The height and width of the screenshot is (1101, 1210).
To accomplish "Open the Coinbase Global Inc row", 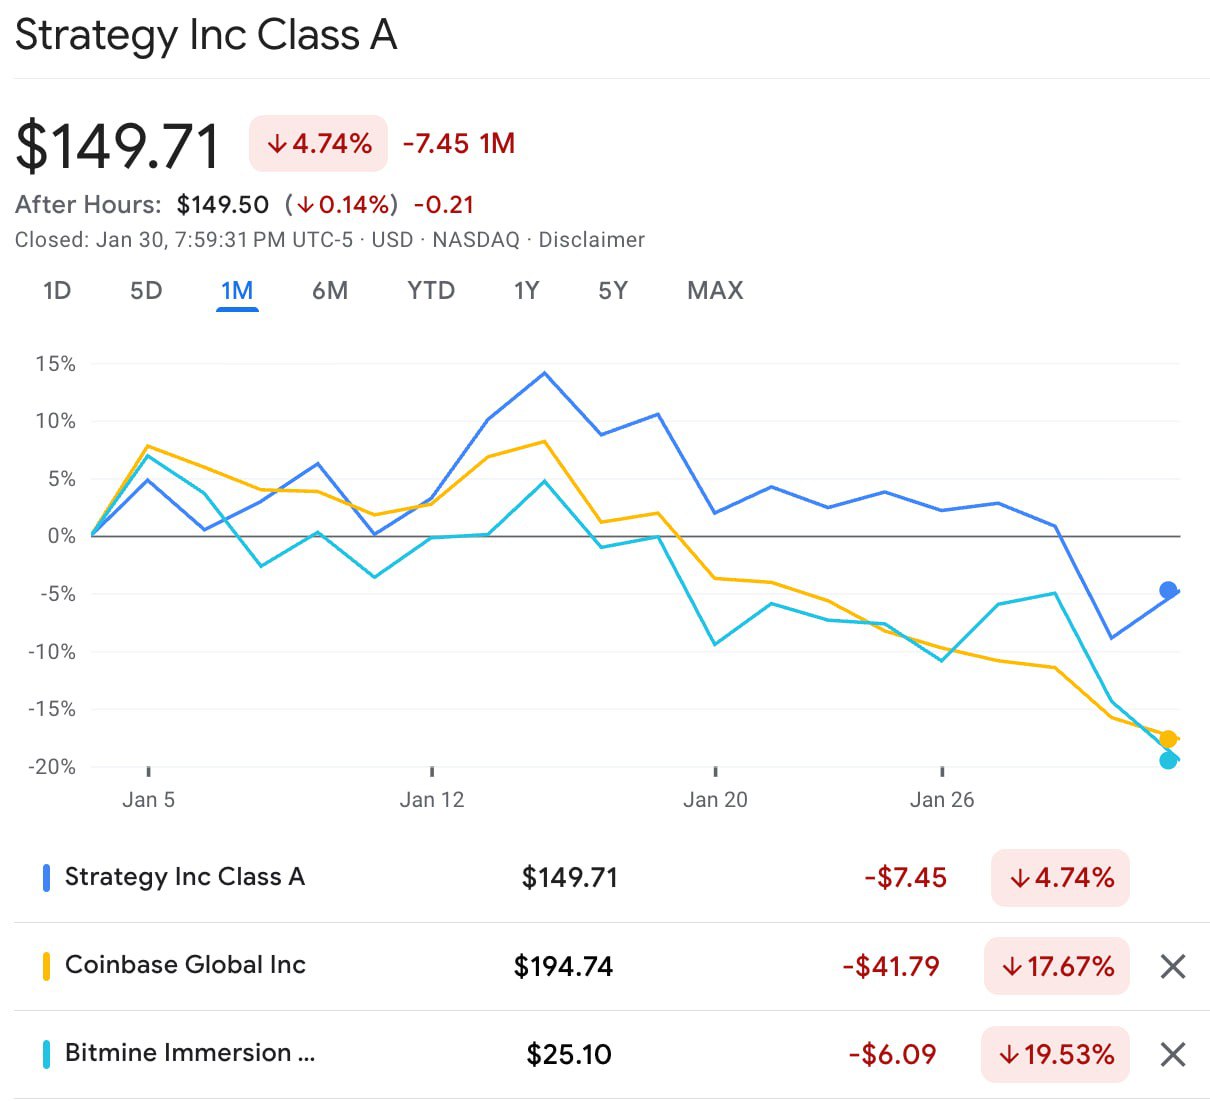I will click(x=185, y=965).
